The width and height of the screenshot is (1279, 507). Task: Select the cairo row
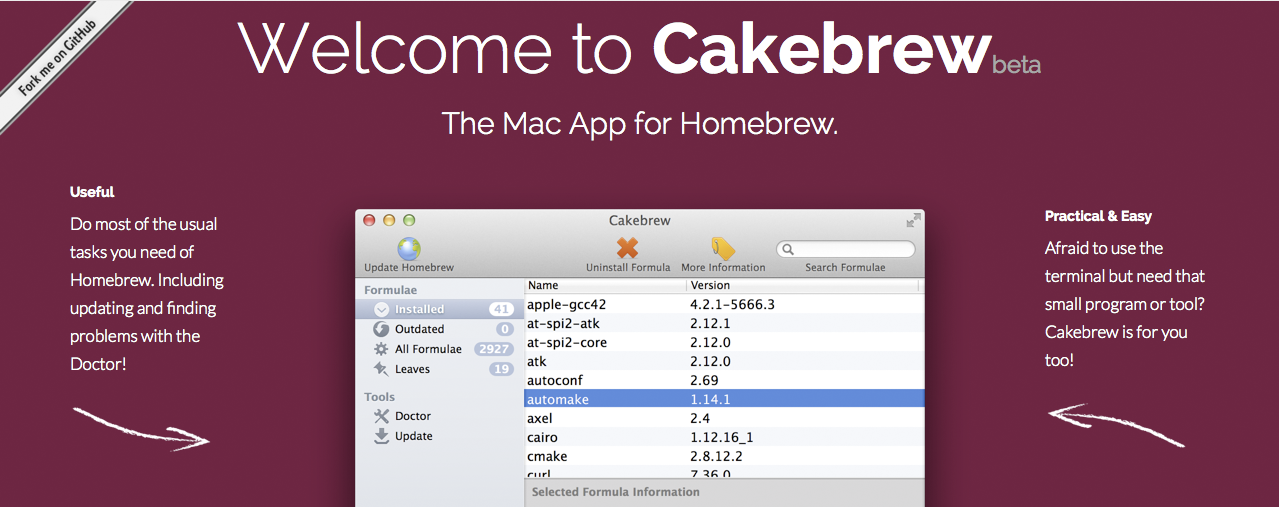(725, 437)
